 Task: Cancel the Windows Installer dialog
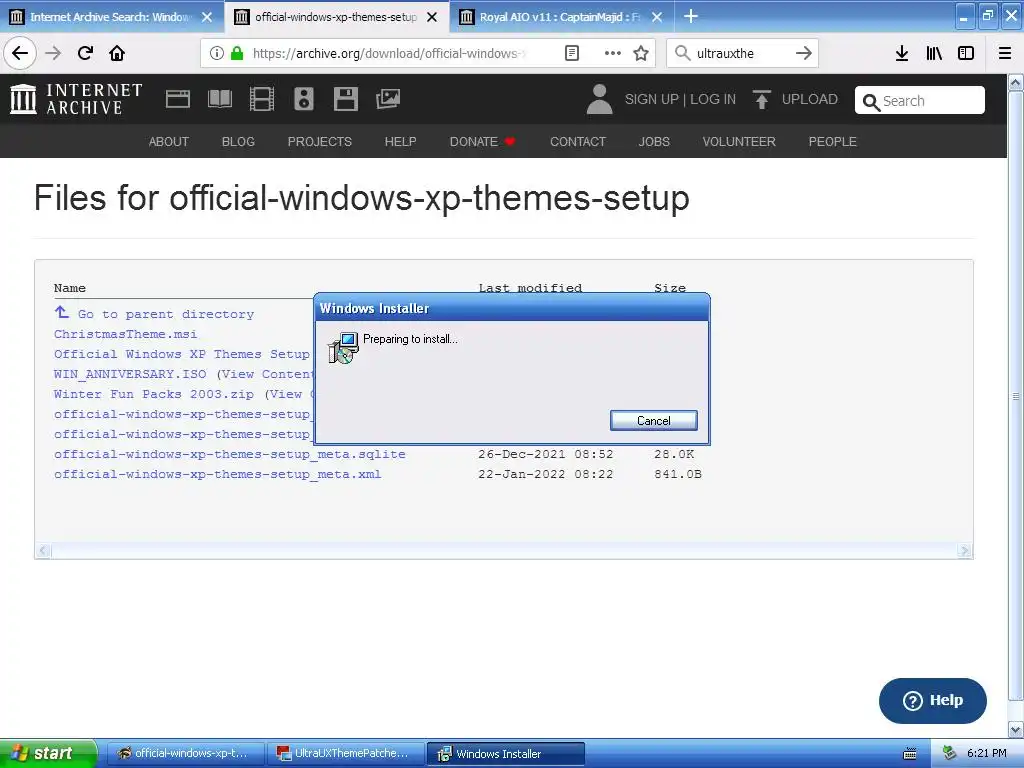(x=654, y=421)
